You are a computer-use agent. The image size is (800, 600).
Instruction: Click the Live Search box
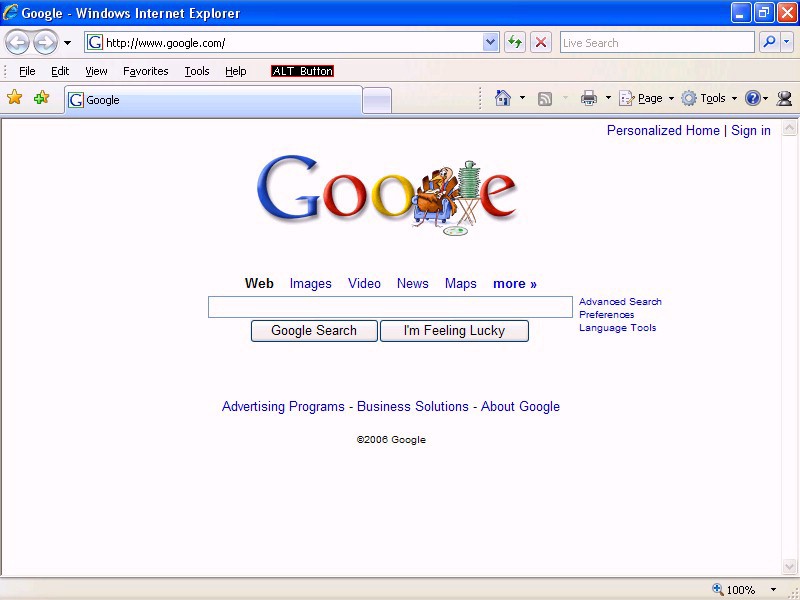657,42
